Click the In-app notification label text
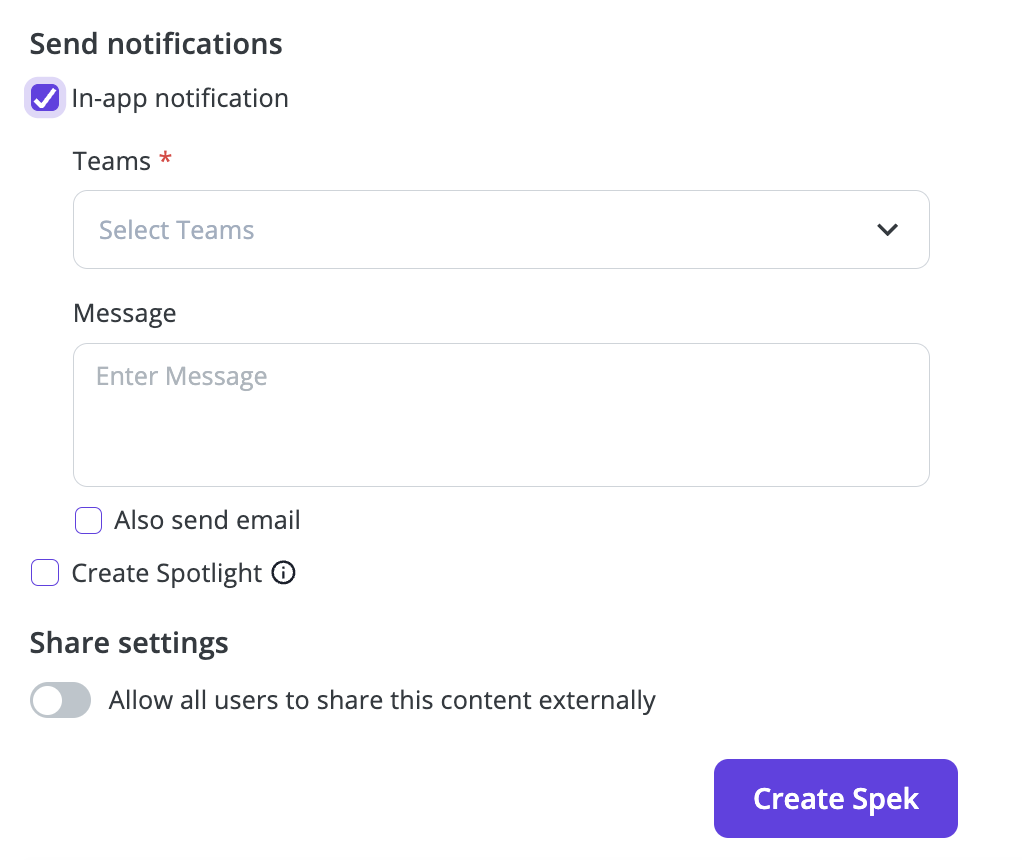 pyautogui.click(x=180, y=99)
